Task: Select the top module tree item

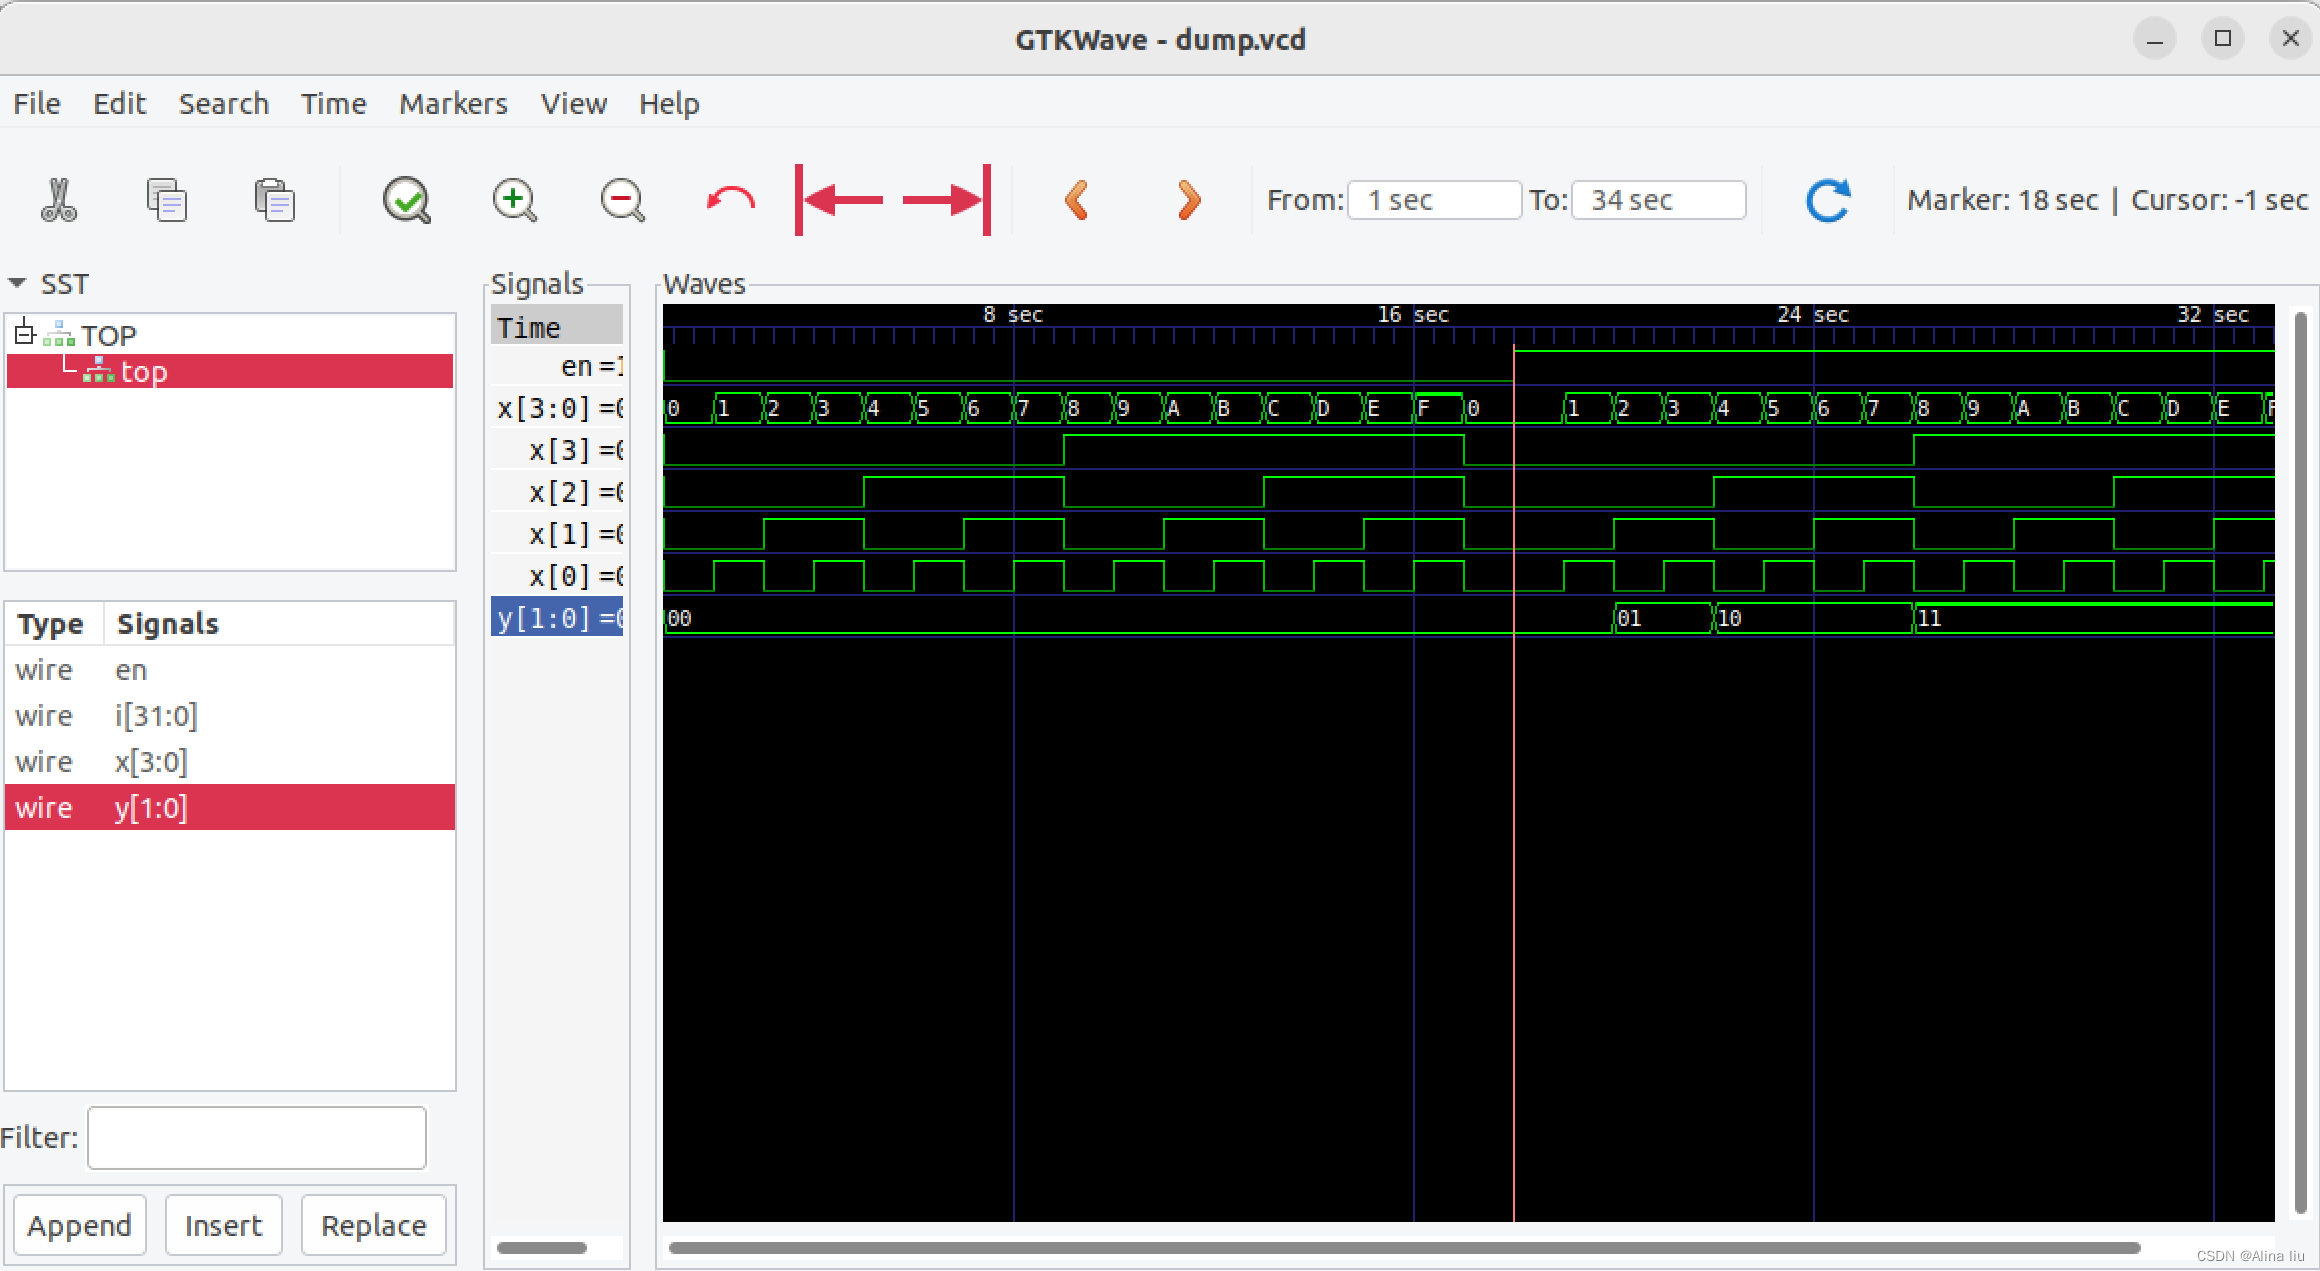Action: point(143,372)
